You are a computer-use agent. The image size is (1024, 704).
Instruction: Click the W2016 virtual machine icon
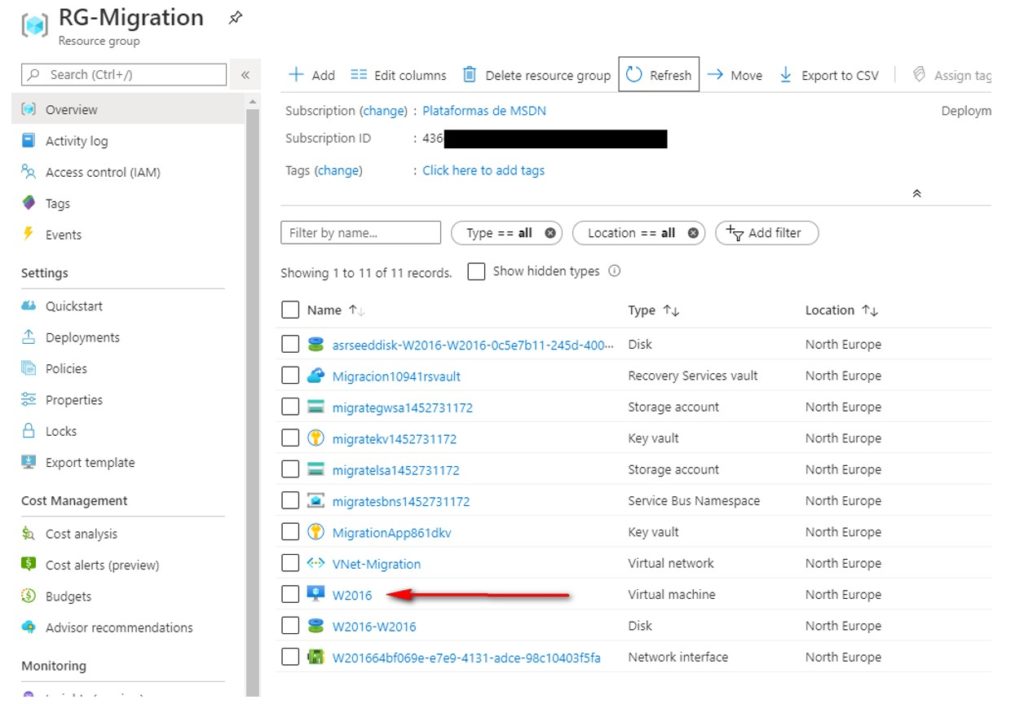tap(316, 593)
